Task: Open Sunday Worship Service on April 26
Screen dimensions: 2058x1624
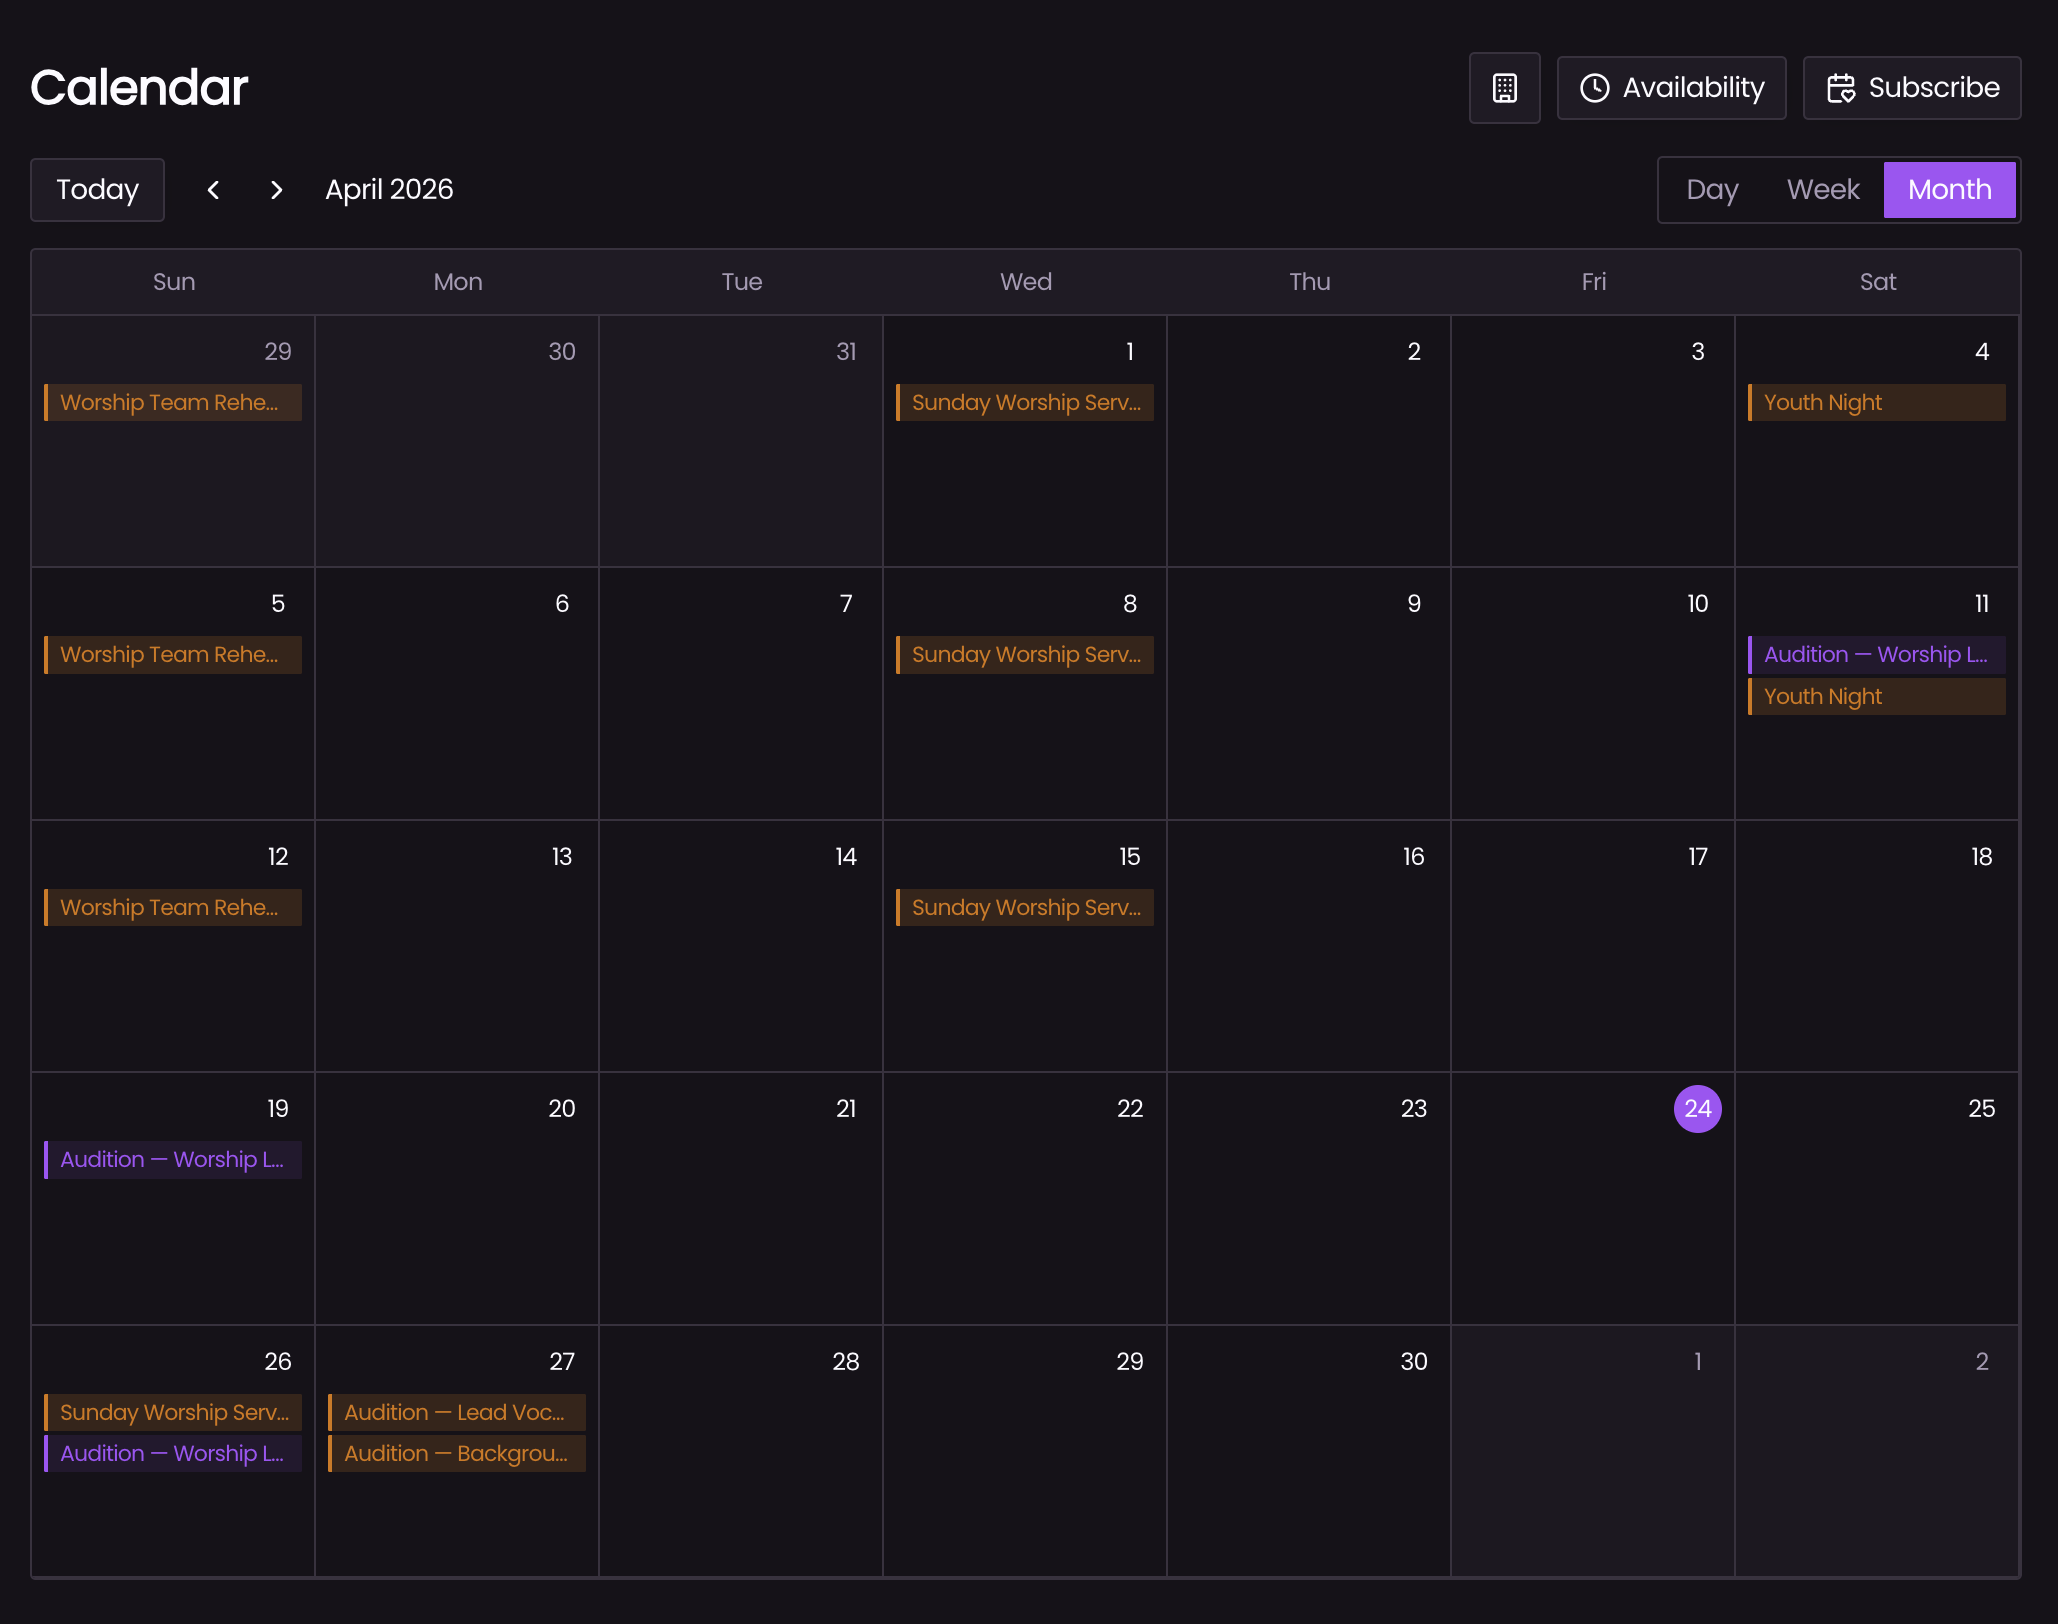Action: (x=173, y=1412)
